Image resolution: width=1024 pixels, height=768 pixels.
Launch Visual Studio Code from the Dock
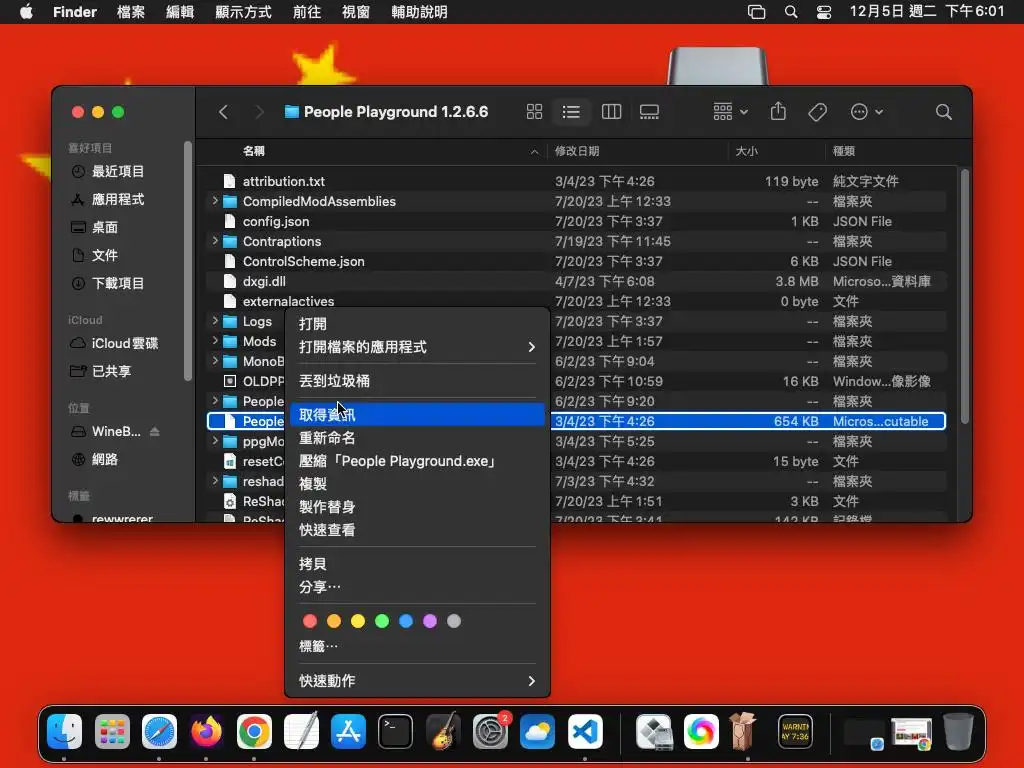584,731
